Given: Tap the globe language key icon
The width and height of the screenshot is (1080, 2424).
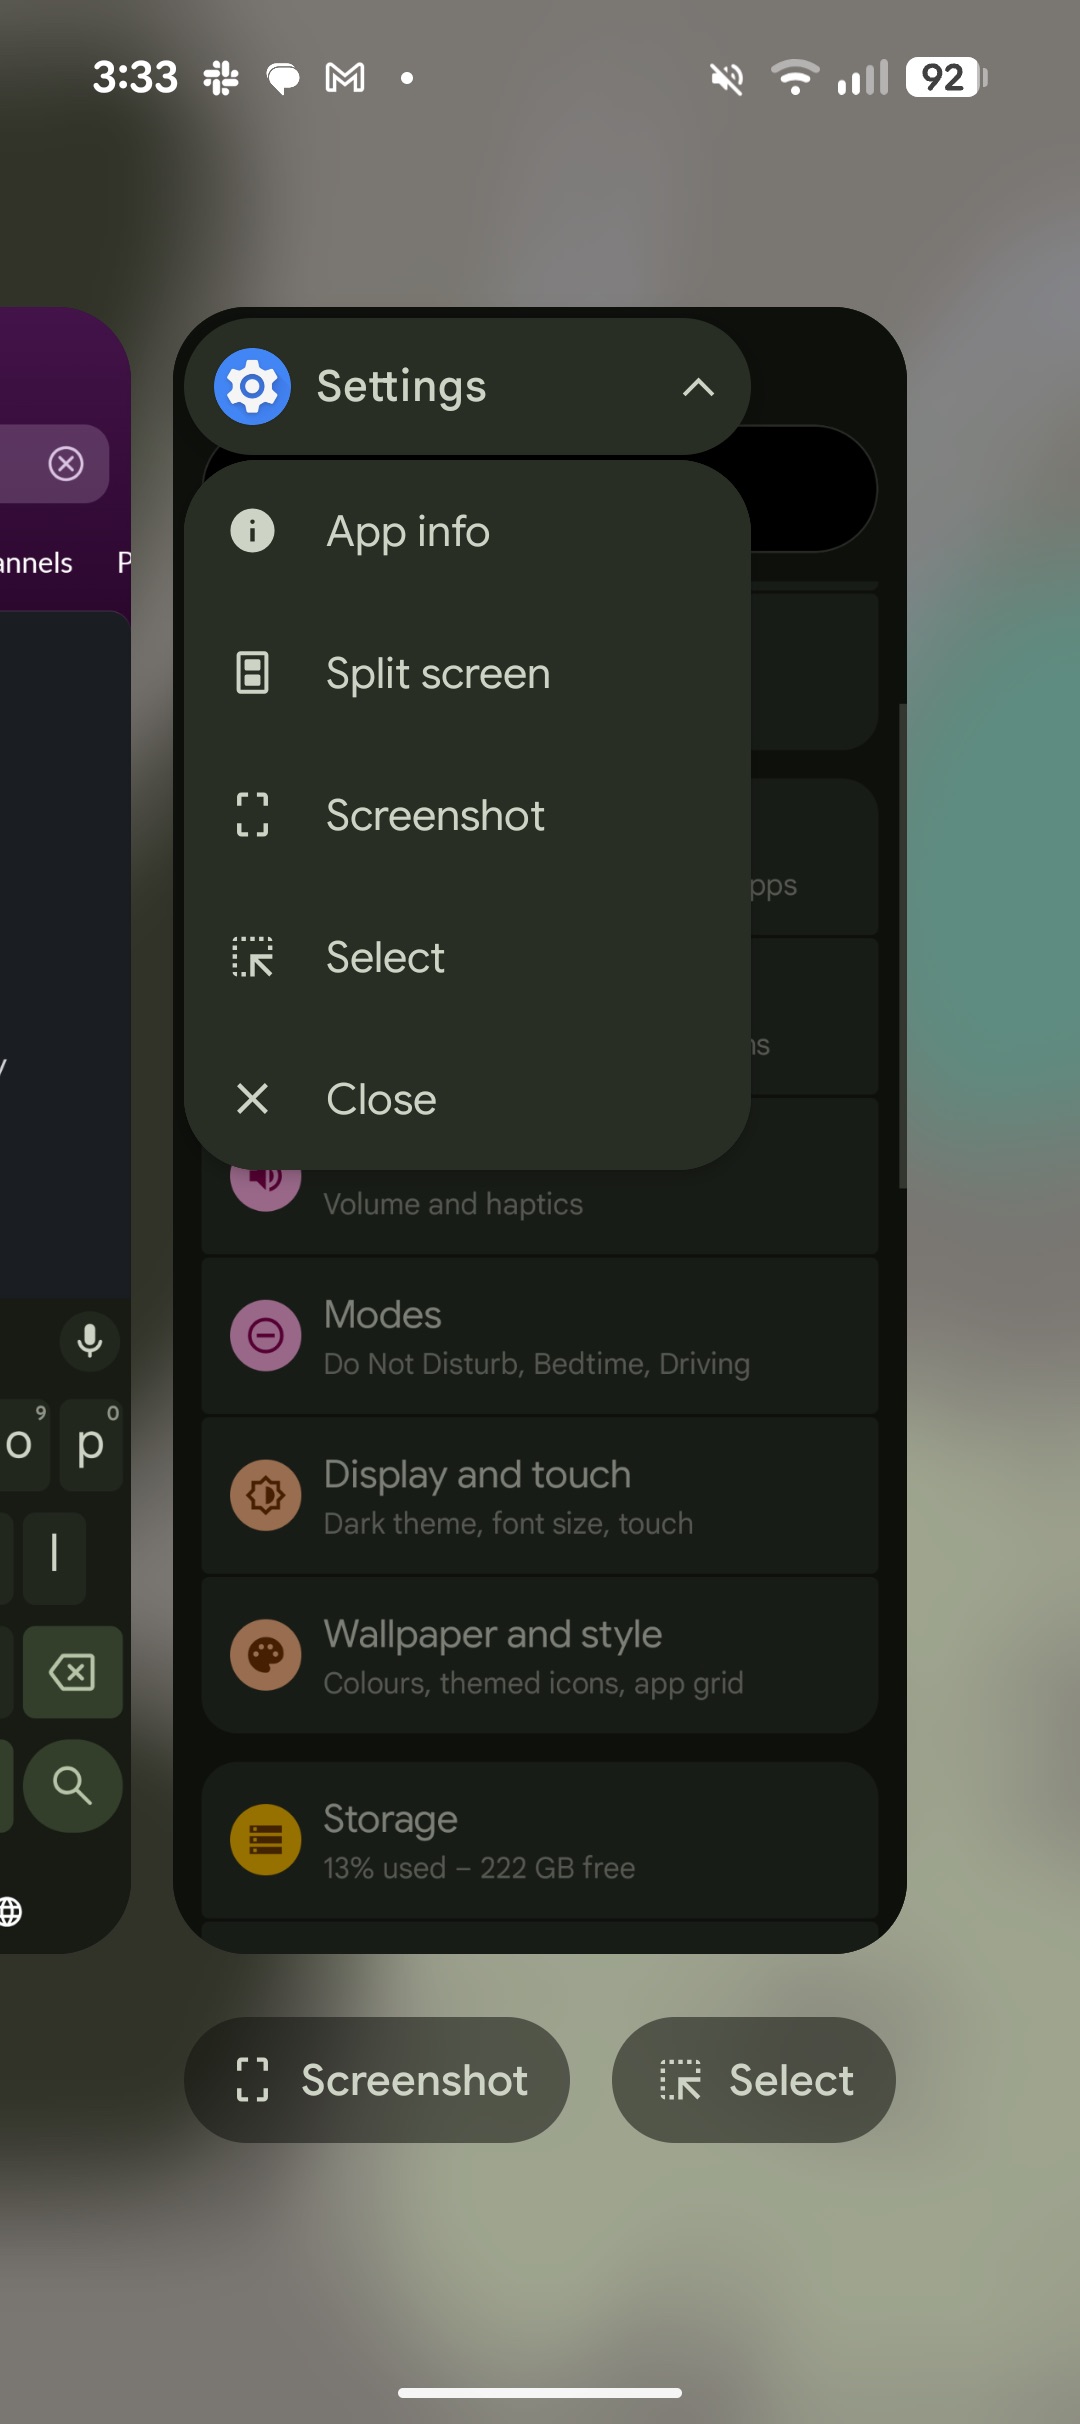Looking at the screenshot, I should tap(10, 1911).
